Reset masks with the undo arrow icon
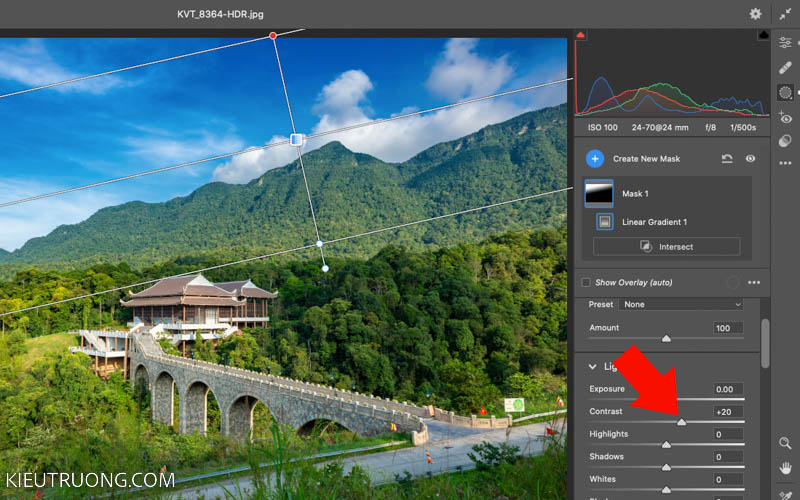 pyautogui.click(x=727, y=159)
